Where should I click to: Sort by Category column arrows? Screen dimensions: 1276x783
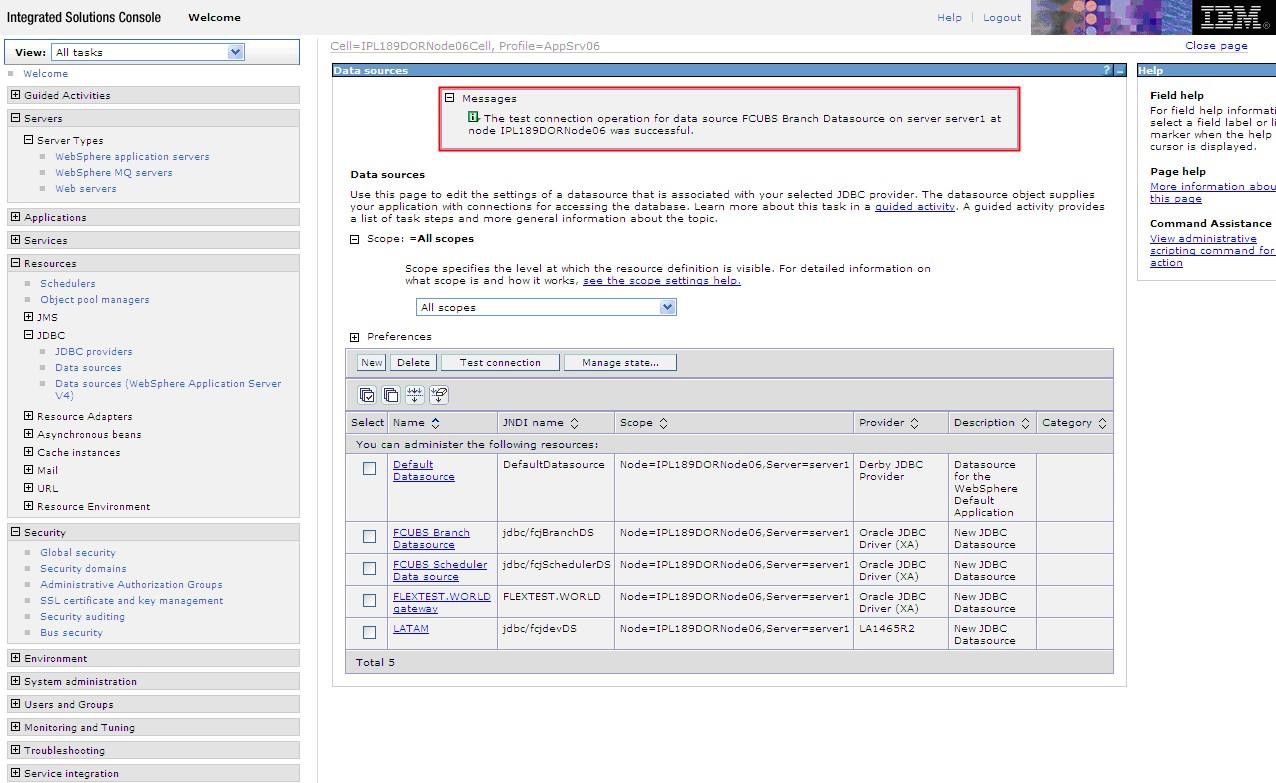pyautogui.click(x=1102, y=423)
